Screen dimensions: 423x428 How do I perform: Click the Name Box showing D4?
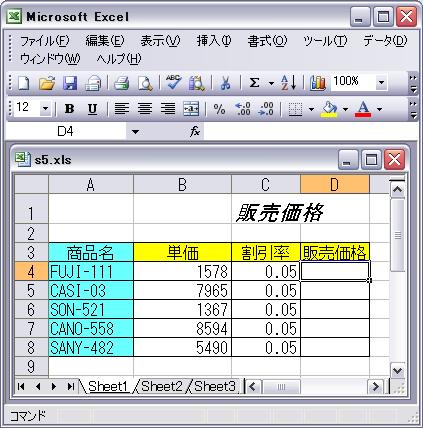[x=65, y=132]
